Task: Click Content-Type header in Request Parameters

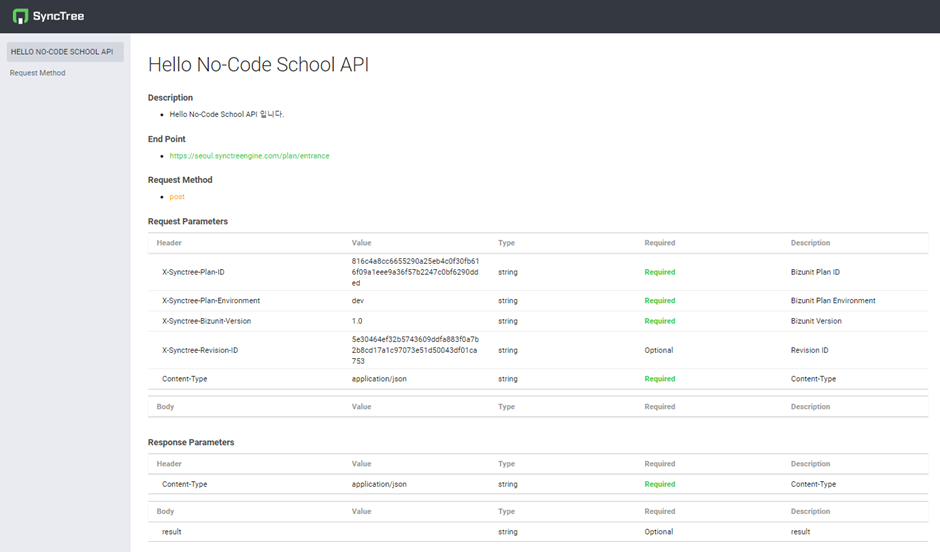Action: point(185,379)
